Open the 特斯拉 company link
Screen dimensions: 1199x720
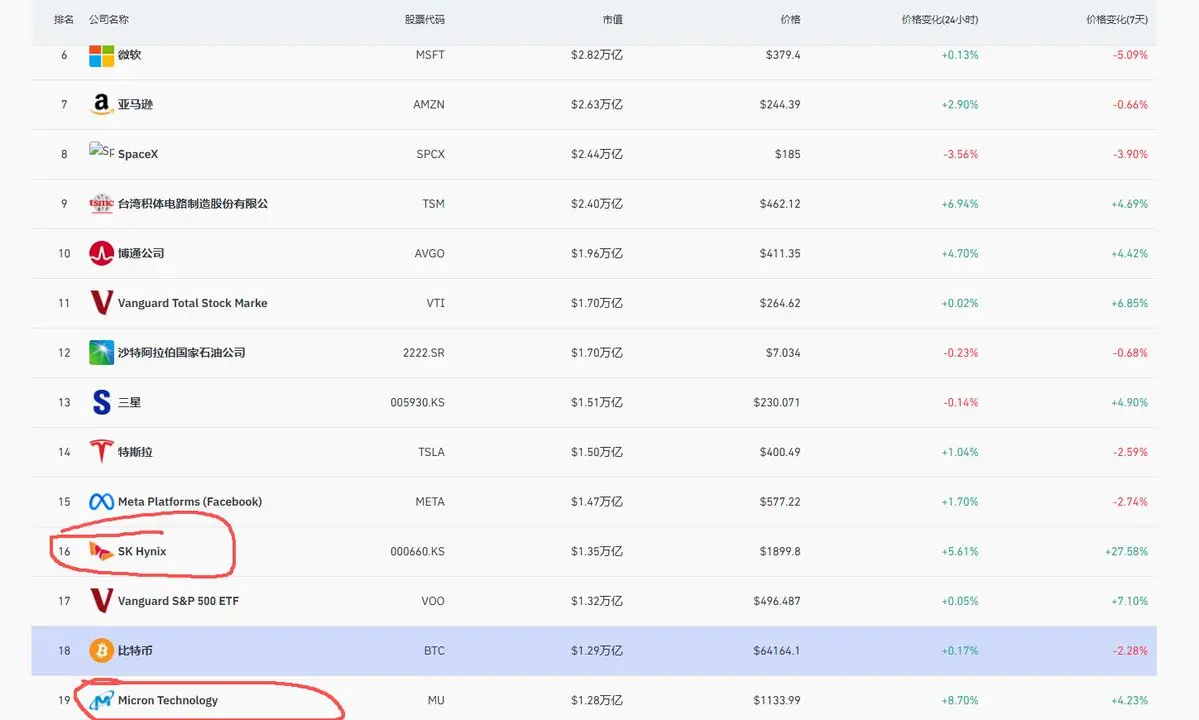(135, 452)
